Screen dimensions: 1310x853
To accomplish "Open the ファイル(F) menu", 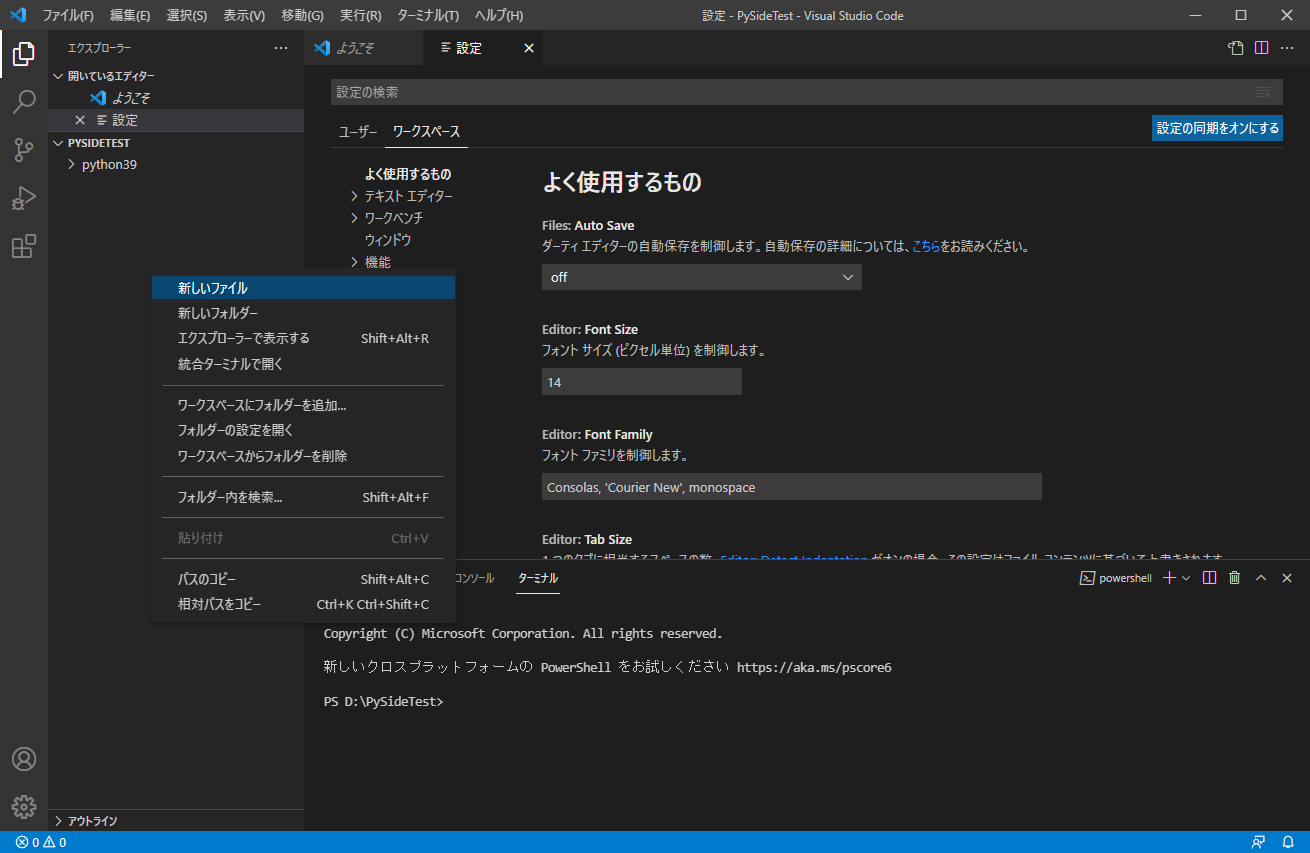I will (x=68, y=15).
